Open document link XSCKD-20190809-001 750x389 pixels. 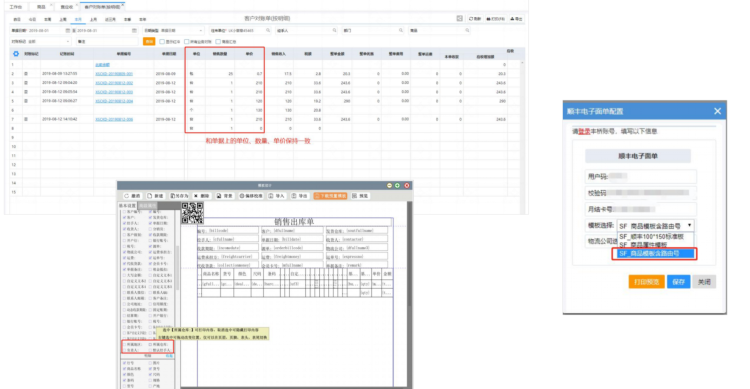coord(114,74)
